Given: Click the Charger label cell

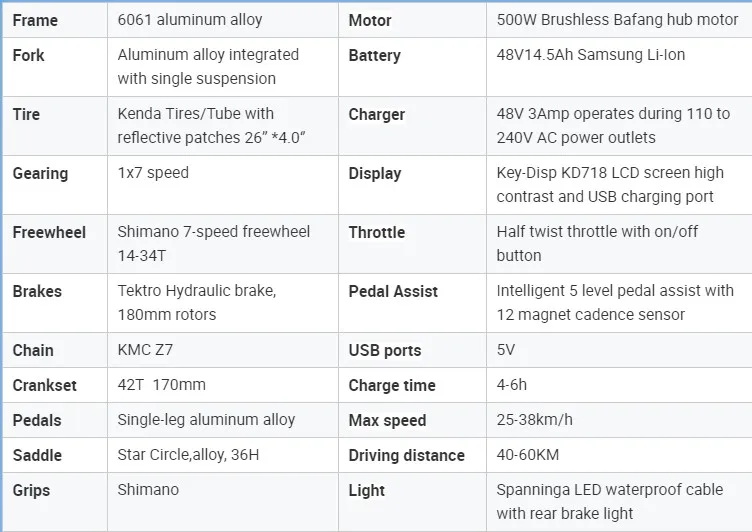Looking at the screenshot, I should [x=376, y=115].
